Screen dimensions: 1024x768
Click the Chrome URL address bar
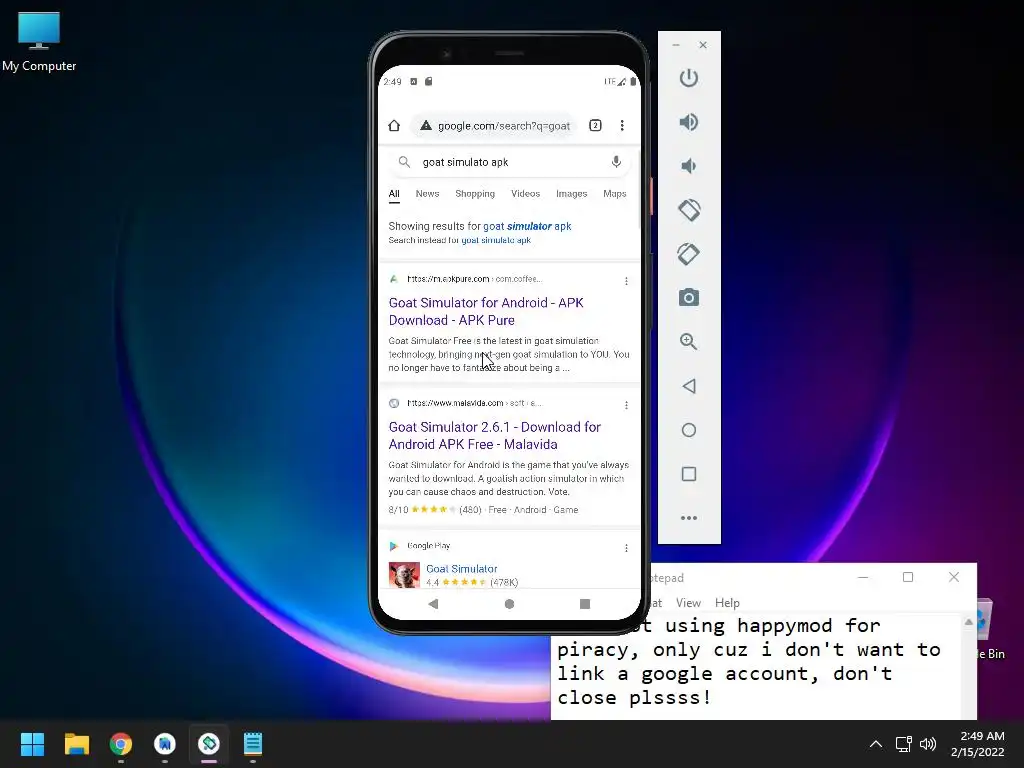494,125
